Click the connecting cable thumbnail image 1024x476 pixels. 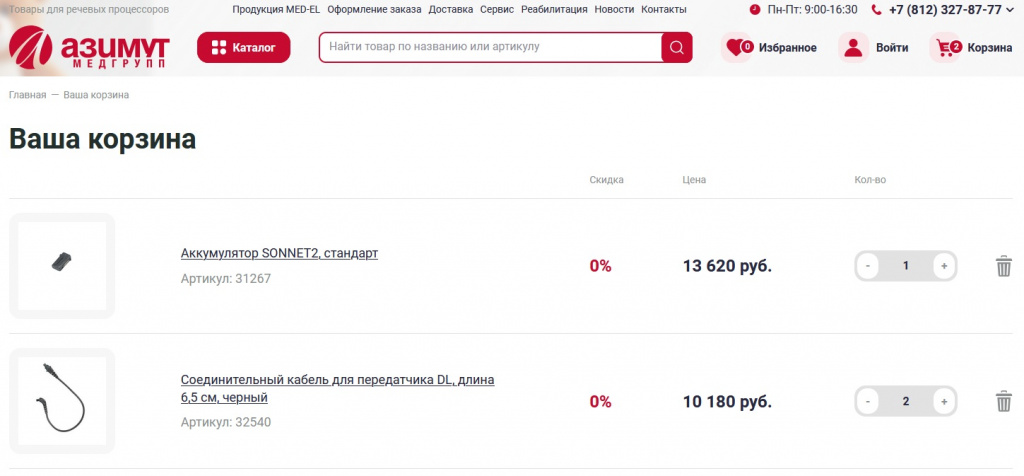tap(62, 401)
